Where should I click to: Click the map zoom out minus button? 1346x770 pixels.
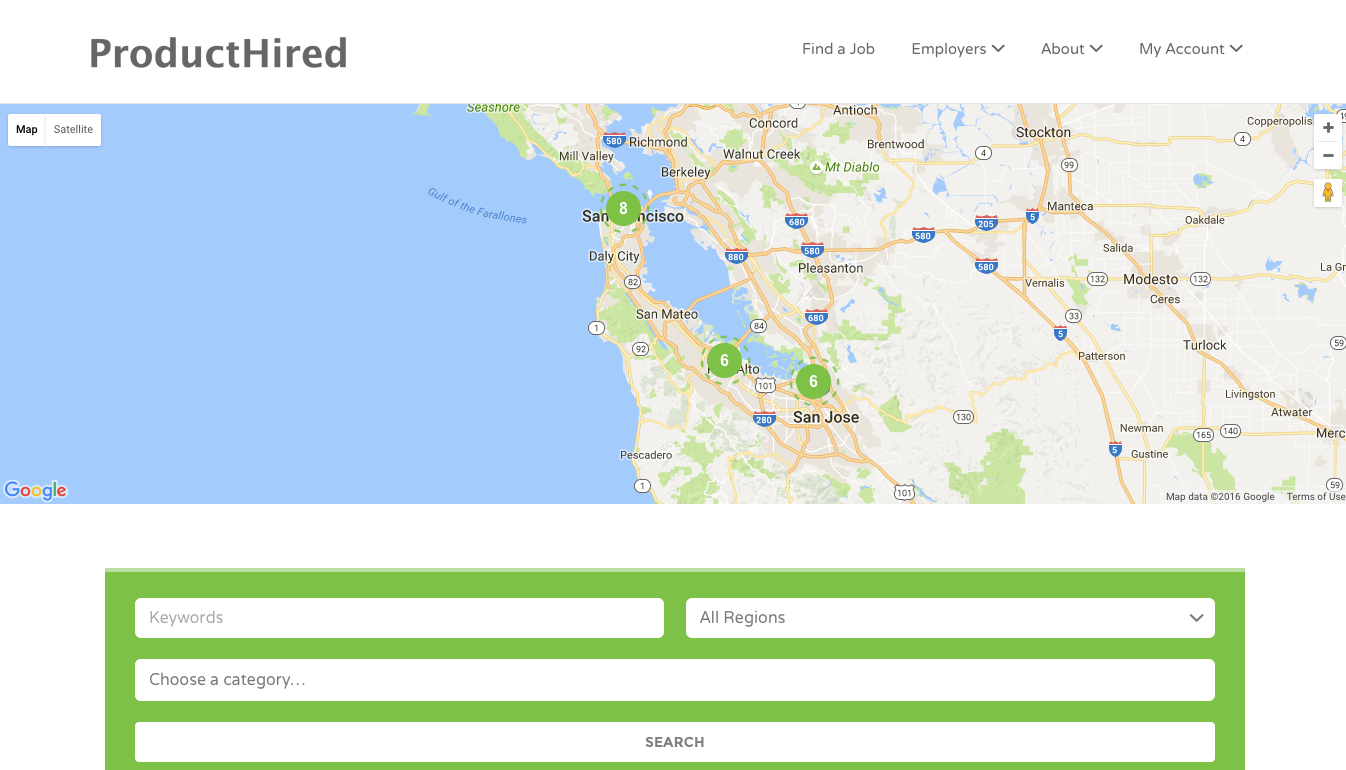pyautogui.click(x=1328, y=156)
